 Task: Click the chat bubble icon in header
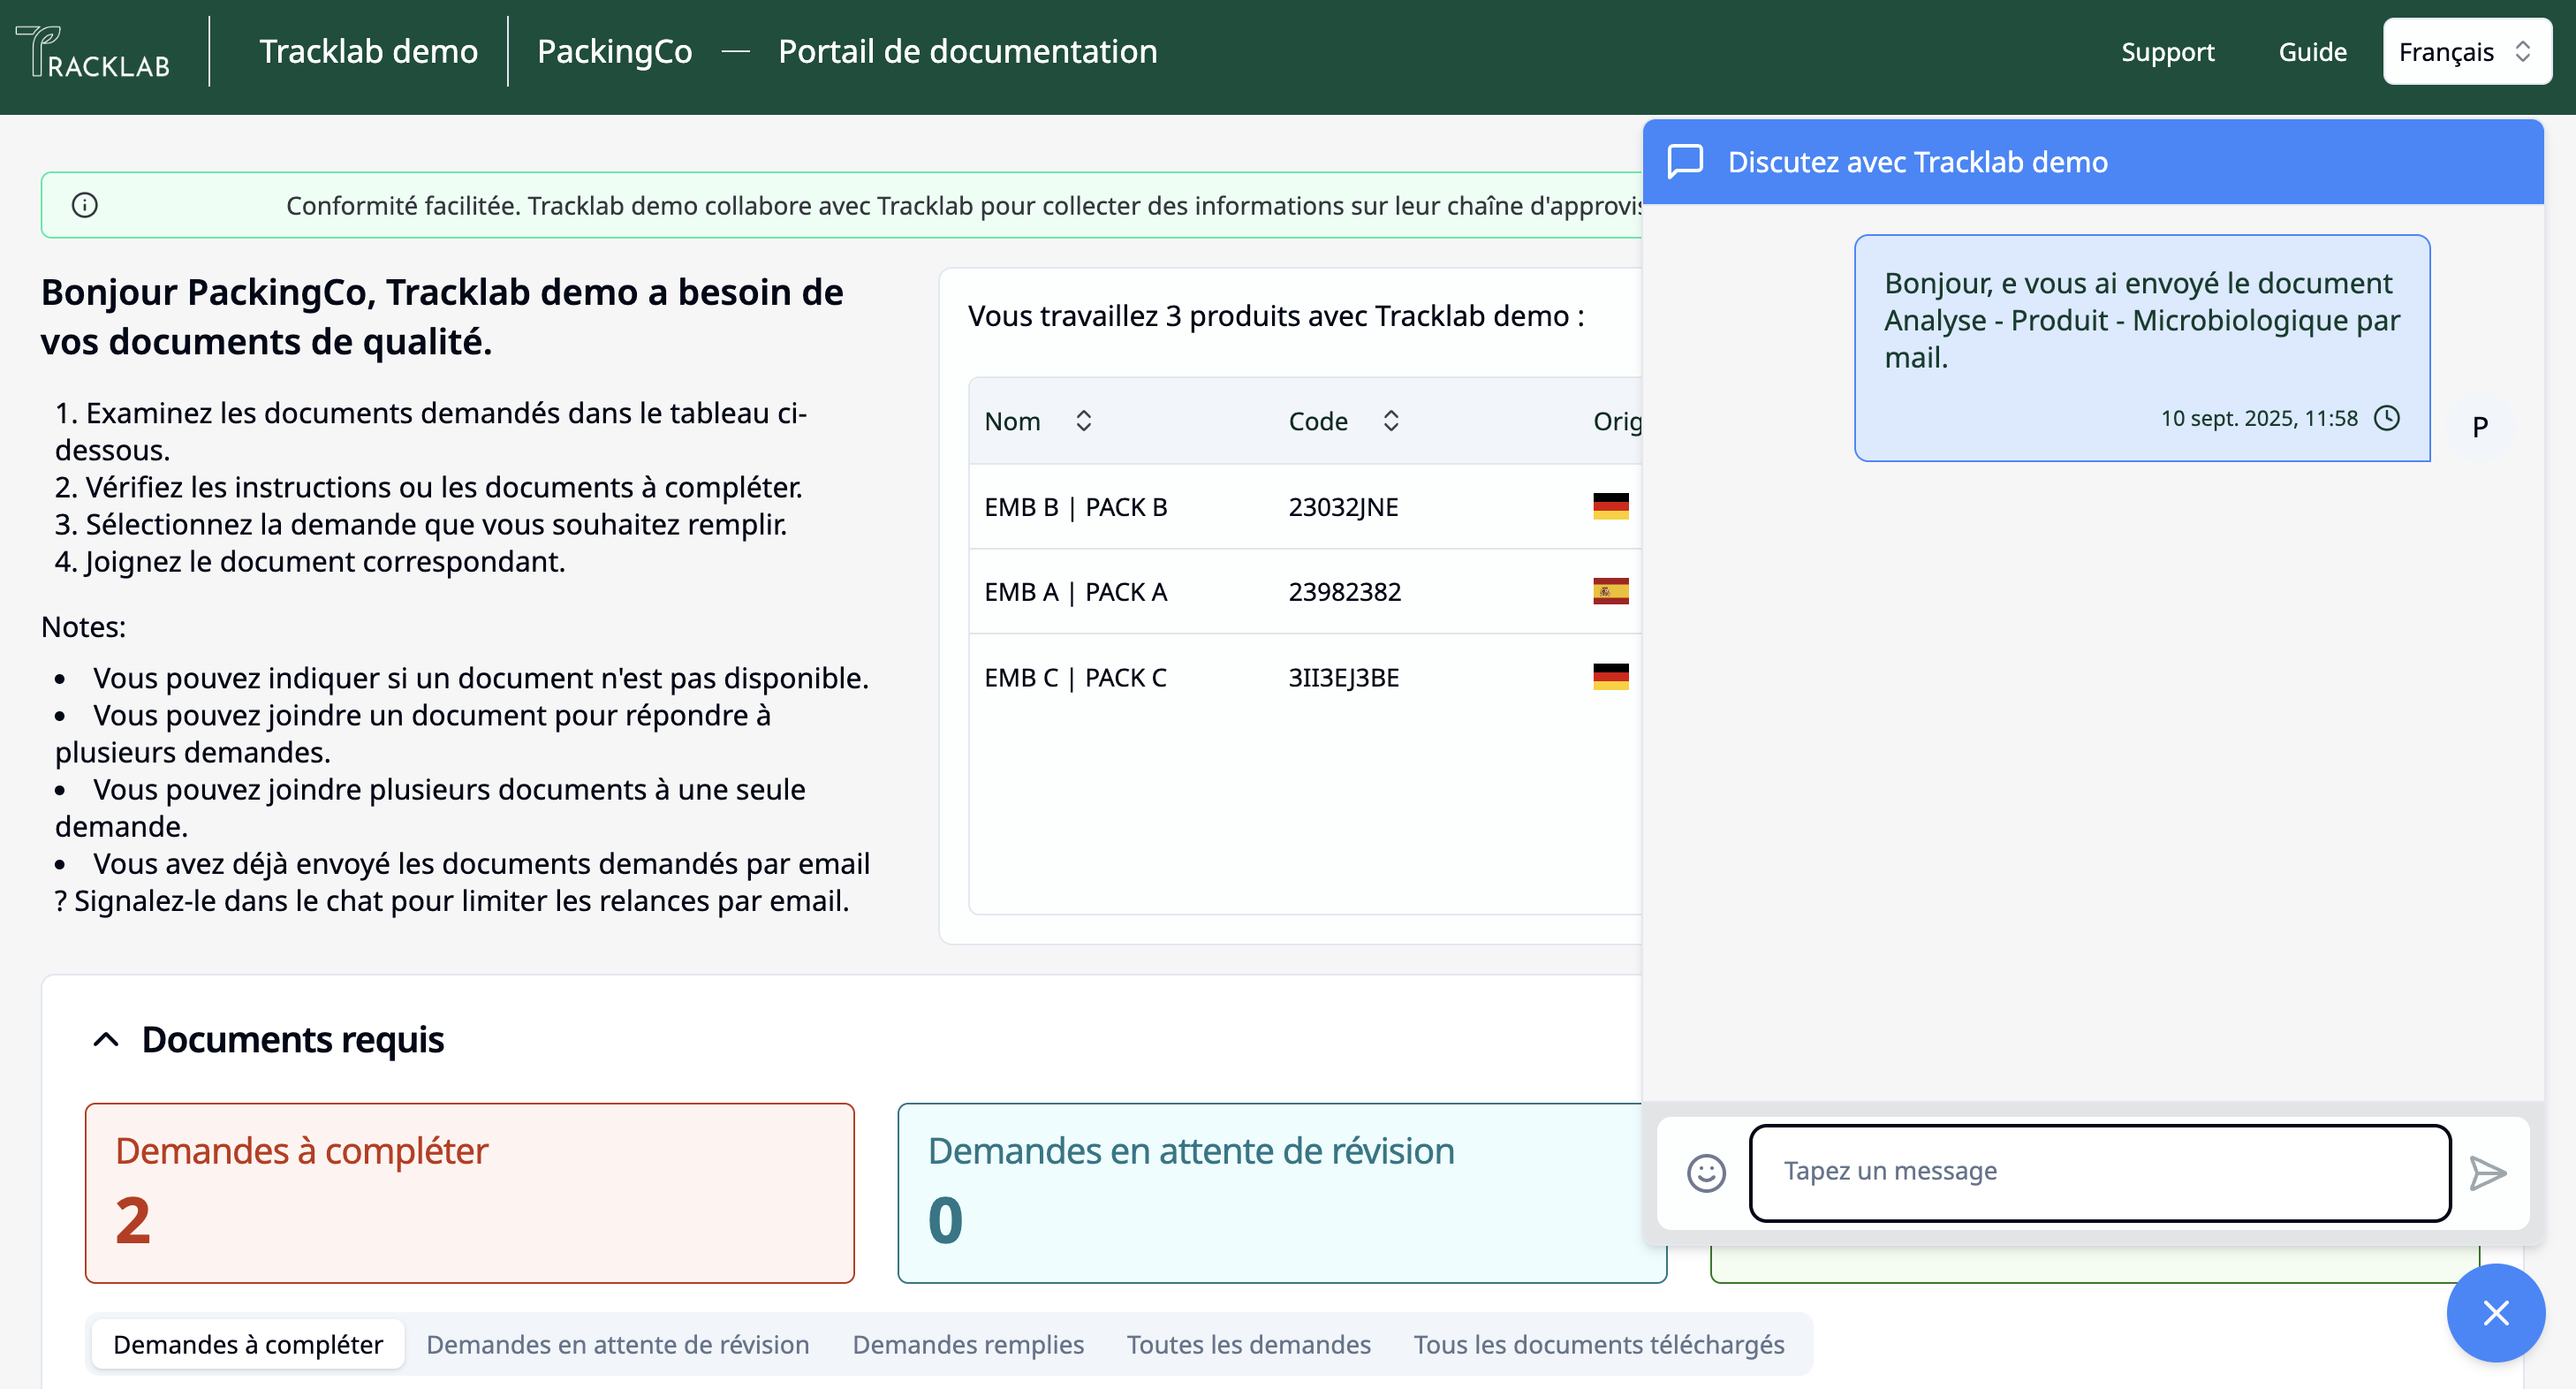(x=1686, y=162)
